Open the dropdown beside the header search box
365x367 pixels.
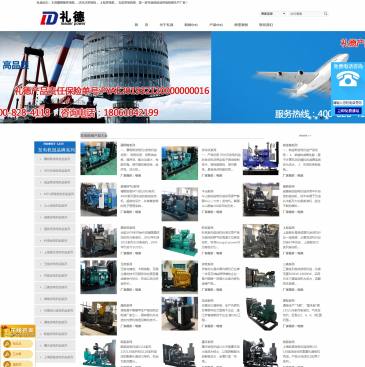(273, 14)
